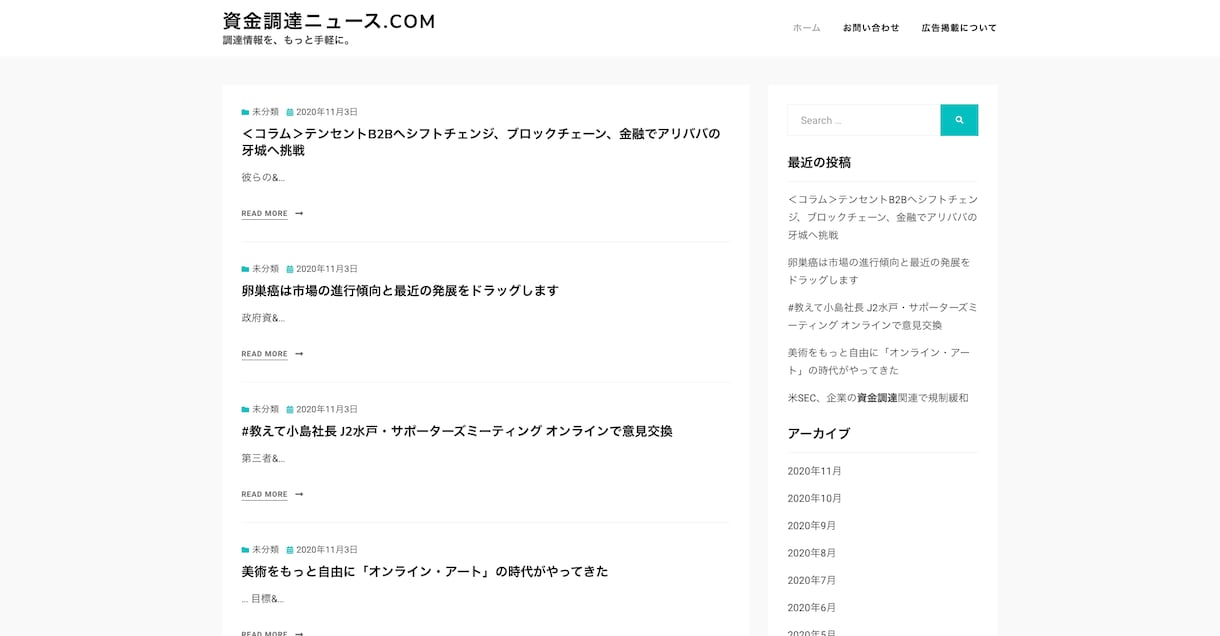Screen dimensions: 1220x636
Task: Click folder icon on テンセントB2B post
Action: click(245, 112)
